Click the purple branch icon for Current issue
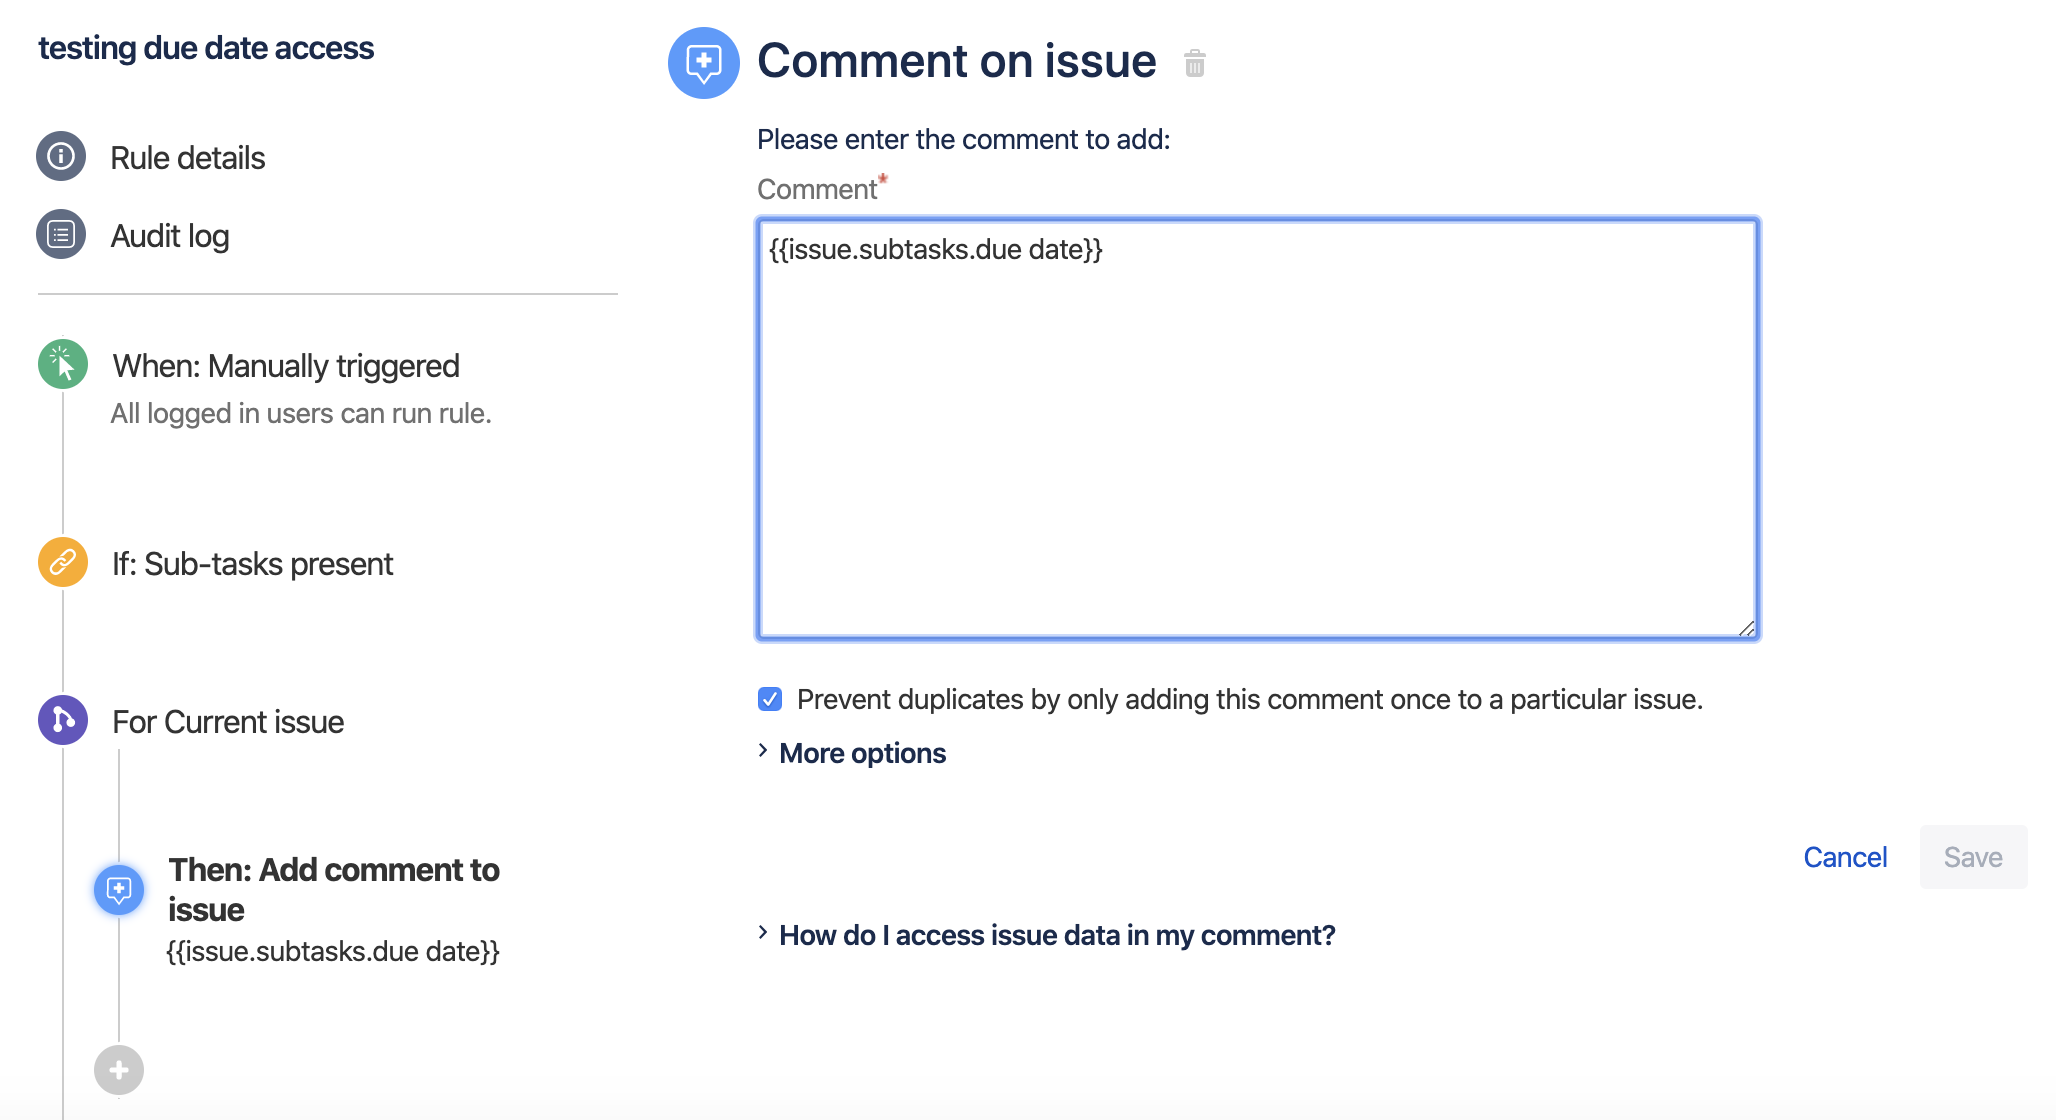 pyautogui.click(x=63, y=720)
